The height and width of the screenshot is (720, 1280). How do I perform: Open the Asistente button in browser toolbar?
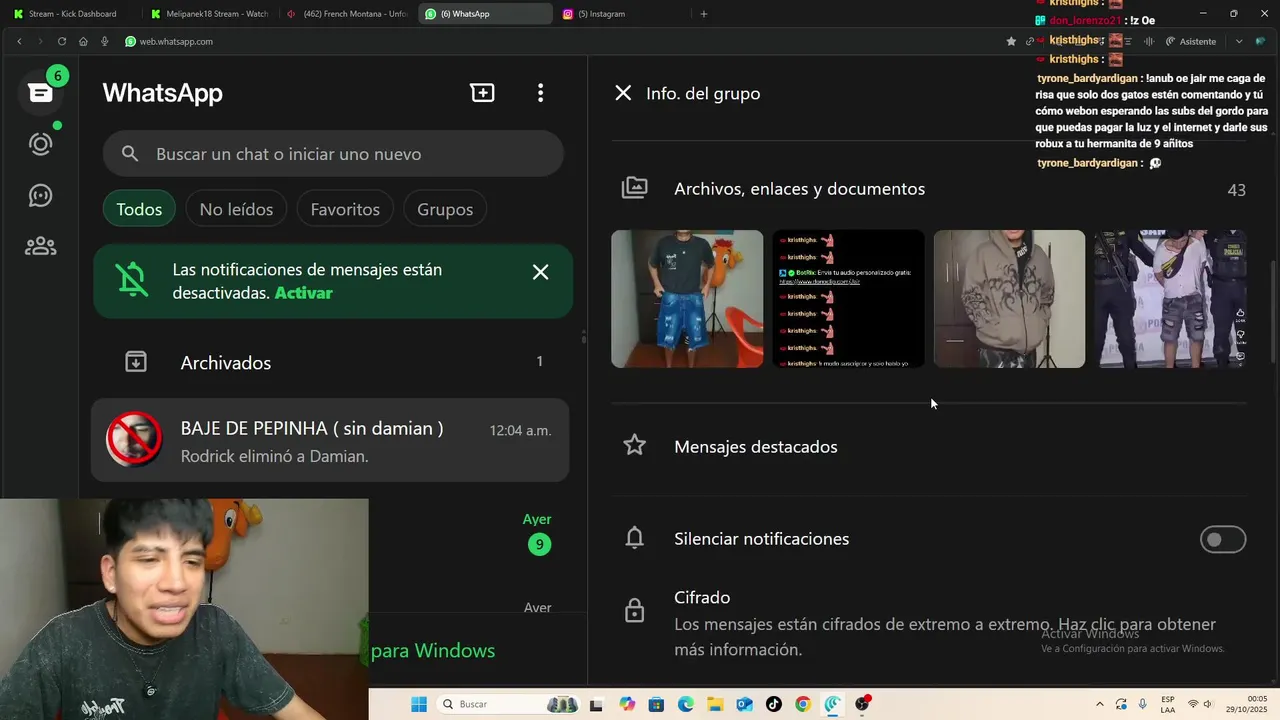[x=1191, y=41]
